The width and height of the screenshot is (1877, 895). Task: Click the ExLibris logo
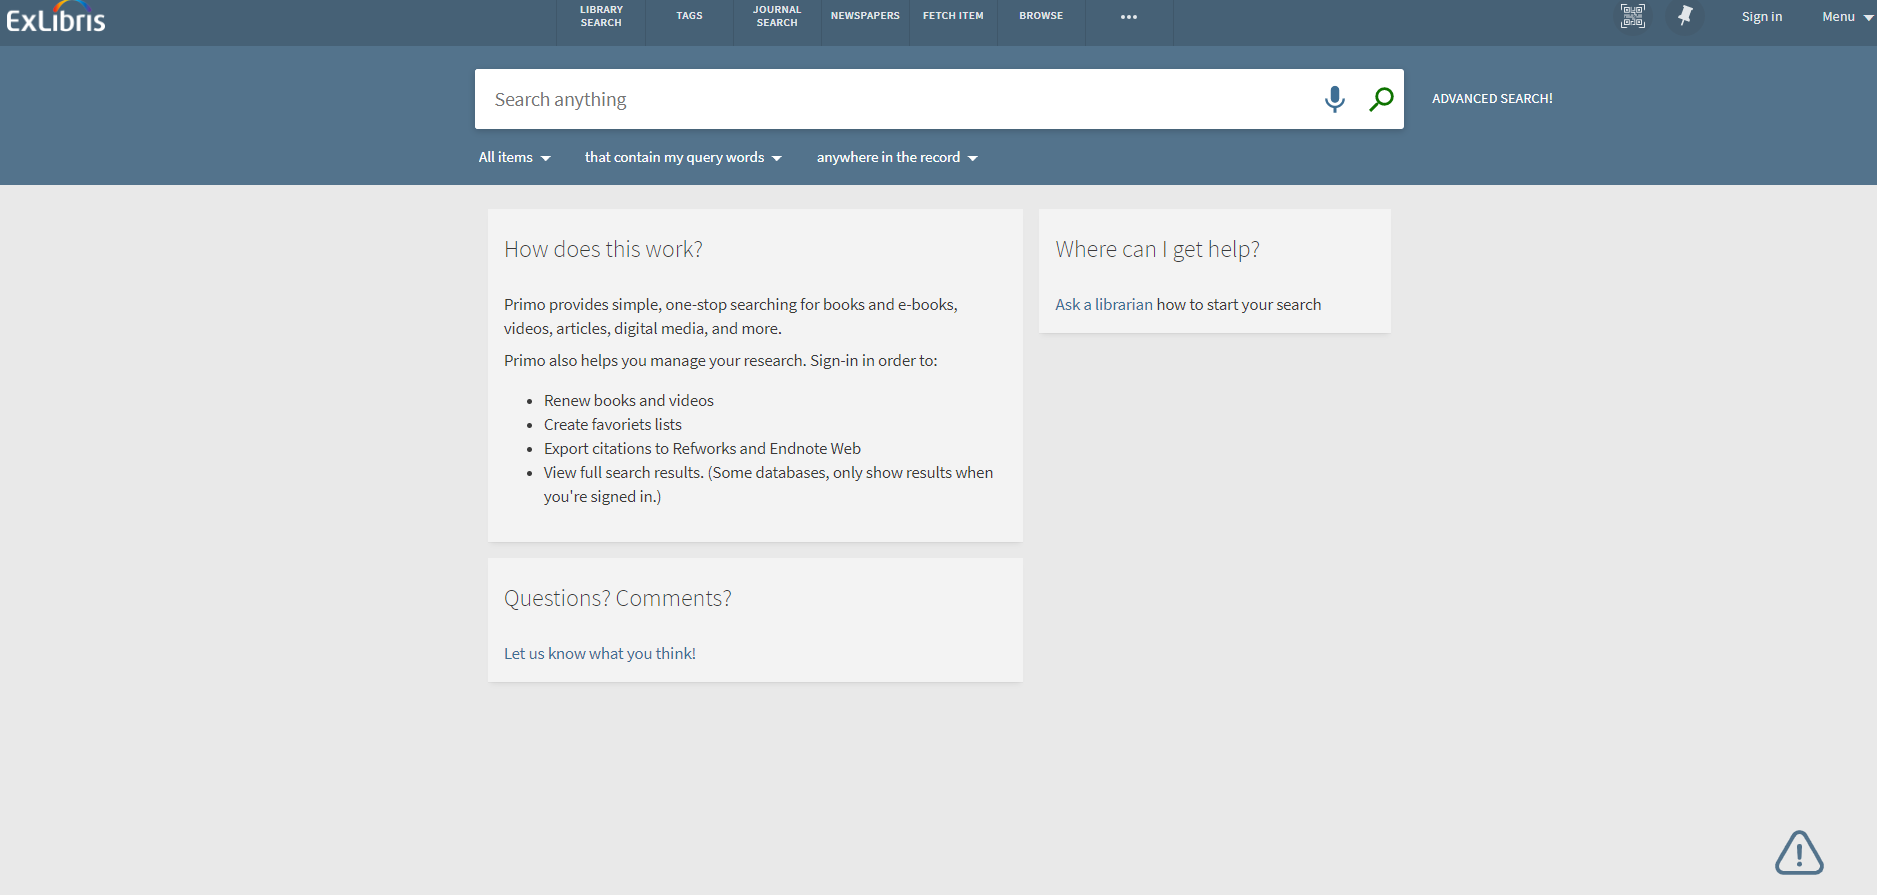(x=56, y=18)
